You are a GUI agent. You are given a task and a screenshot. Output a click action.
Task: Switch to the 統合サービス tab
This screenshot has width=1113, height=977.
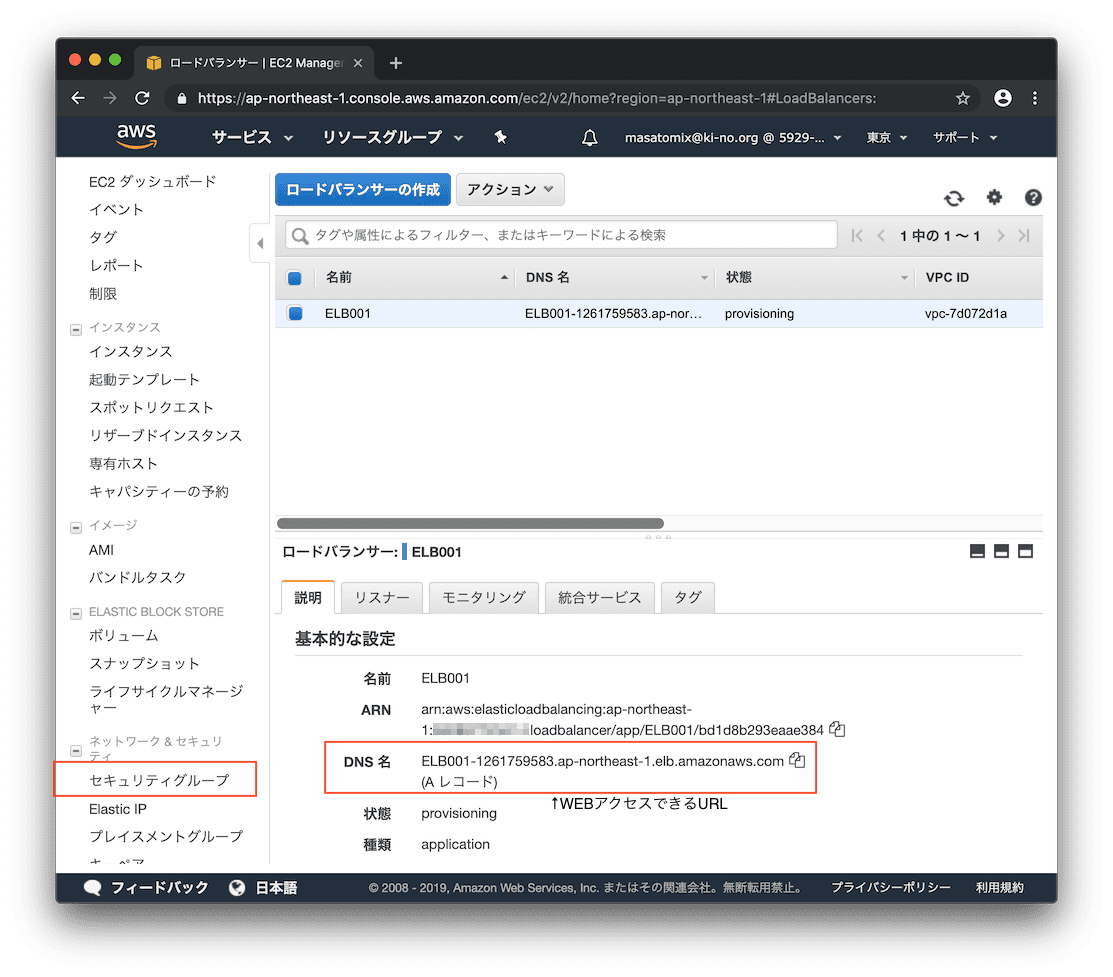pyautogui.click(x=599, y=597)
